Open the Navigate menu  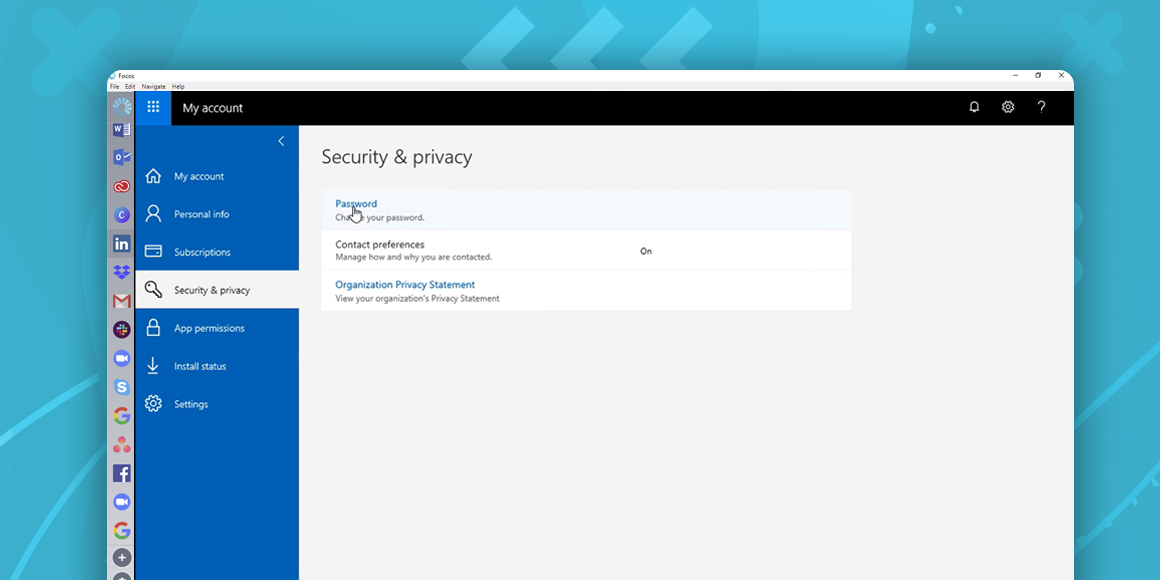(x=154, y=87)
